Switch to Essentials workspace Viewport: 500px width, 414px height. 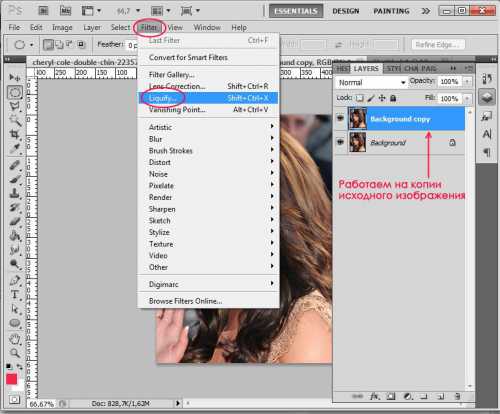coord(296,11)
